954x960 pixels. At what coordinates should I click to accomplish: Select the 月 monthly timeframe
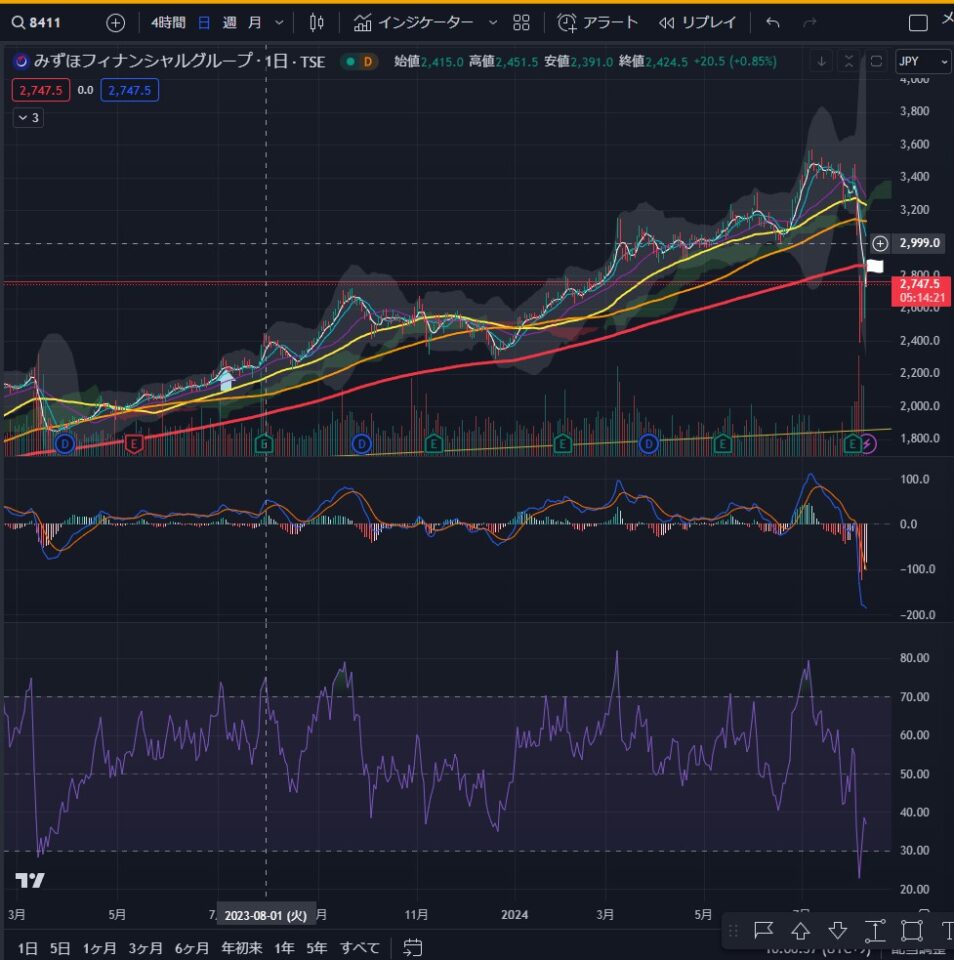click(255, 23)
